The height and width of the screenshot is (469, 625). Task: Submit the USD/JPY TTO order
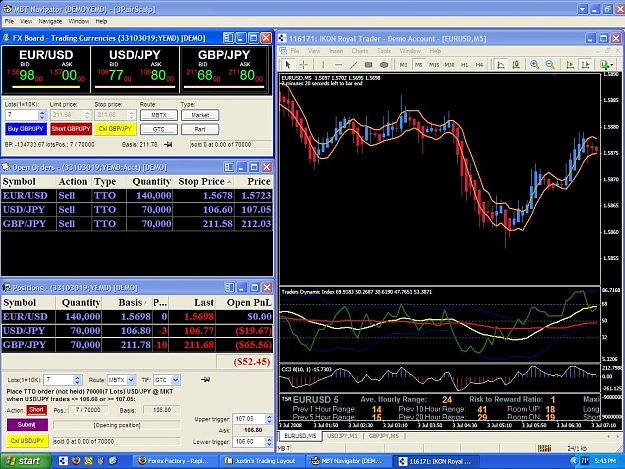pos(27,425)
